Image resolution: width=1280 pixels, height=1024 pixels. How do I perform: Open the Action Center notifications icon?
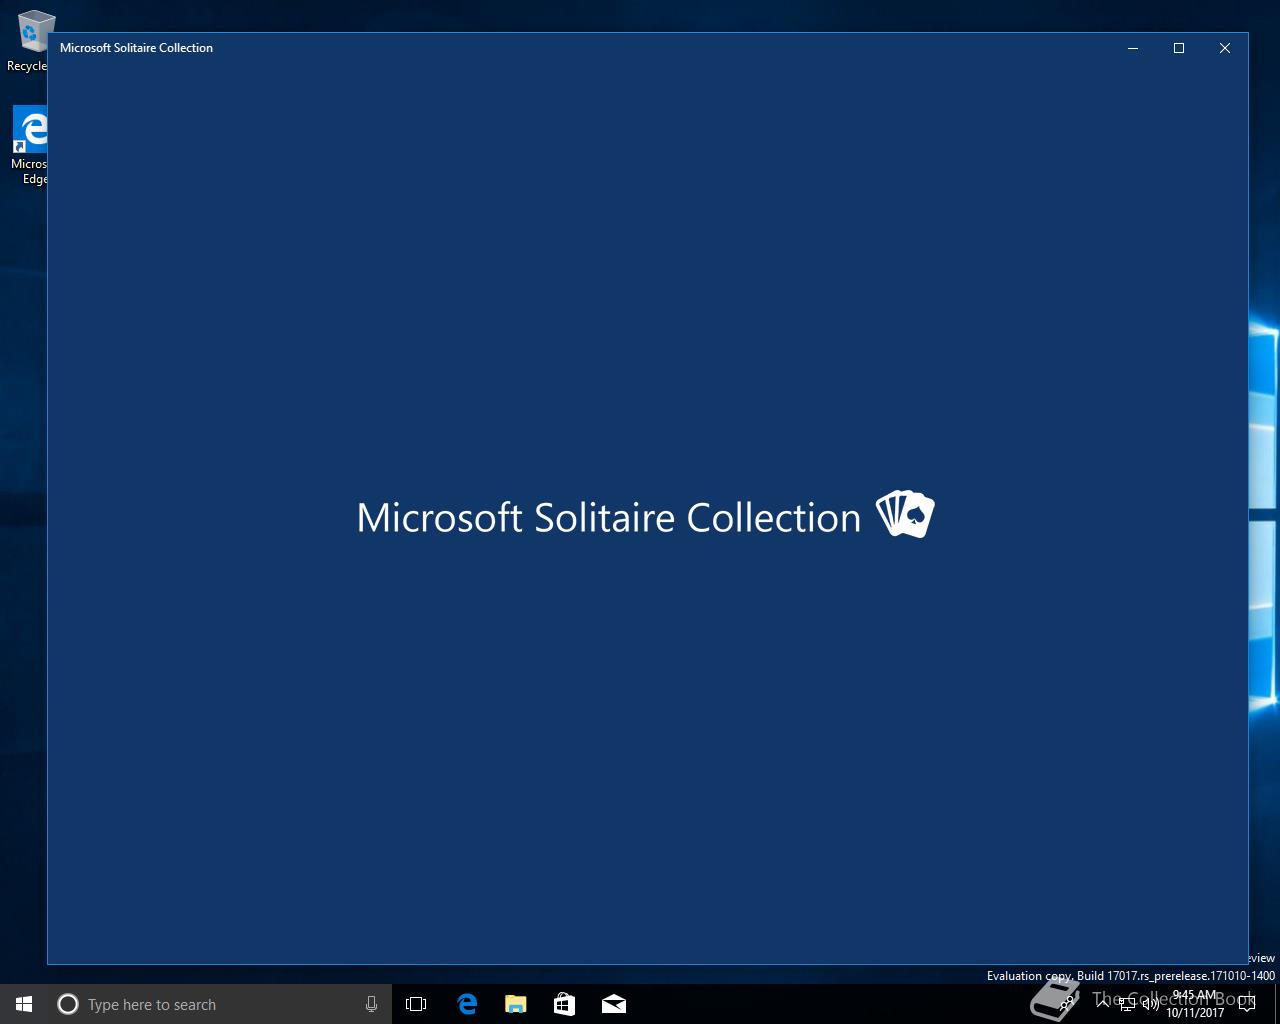click(x=1246, y=1004)
